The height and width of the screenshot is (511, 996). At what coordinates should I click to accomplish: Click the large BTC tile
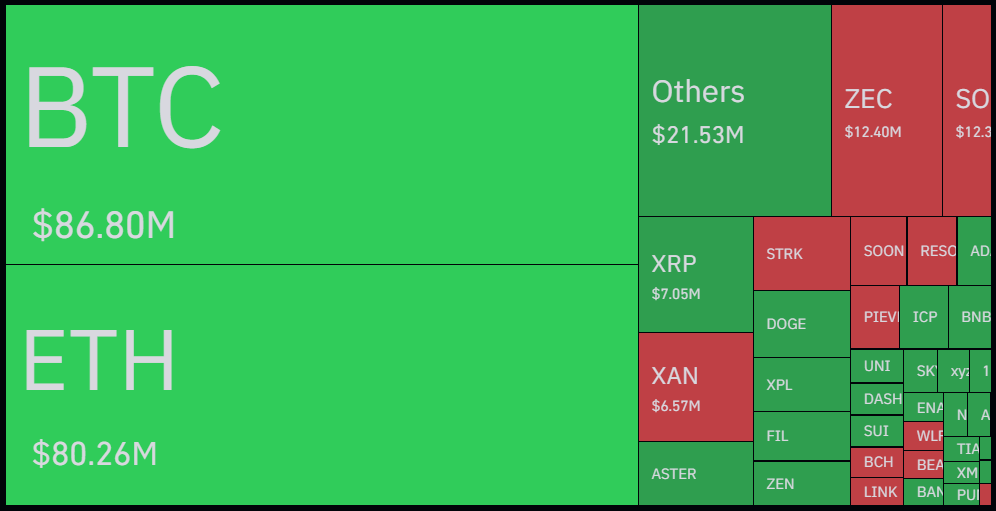click(x=320, y=135)
